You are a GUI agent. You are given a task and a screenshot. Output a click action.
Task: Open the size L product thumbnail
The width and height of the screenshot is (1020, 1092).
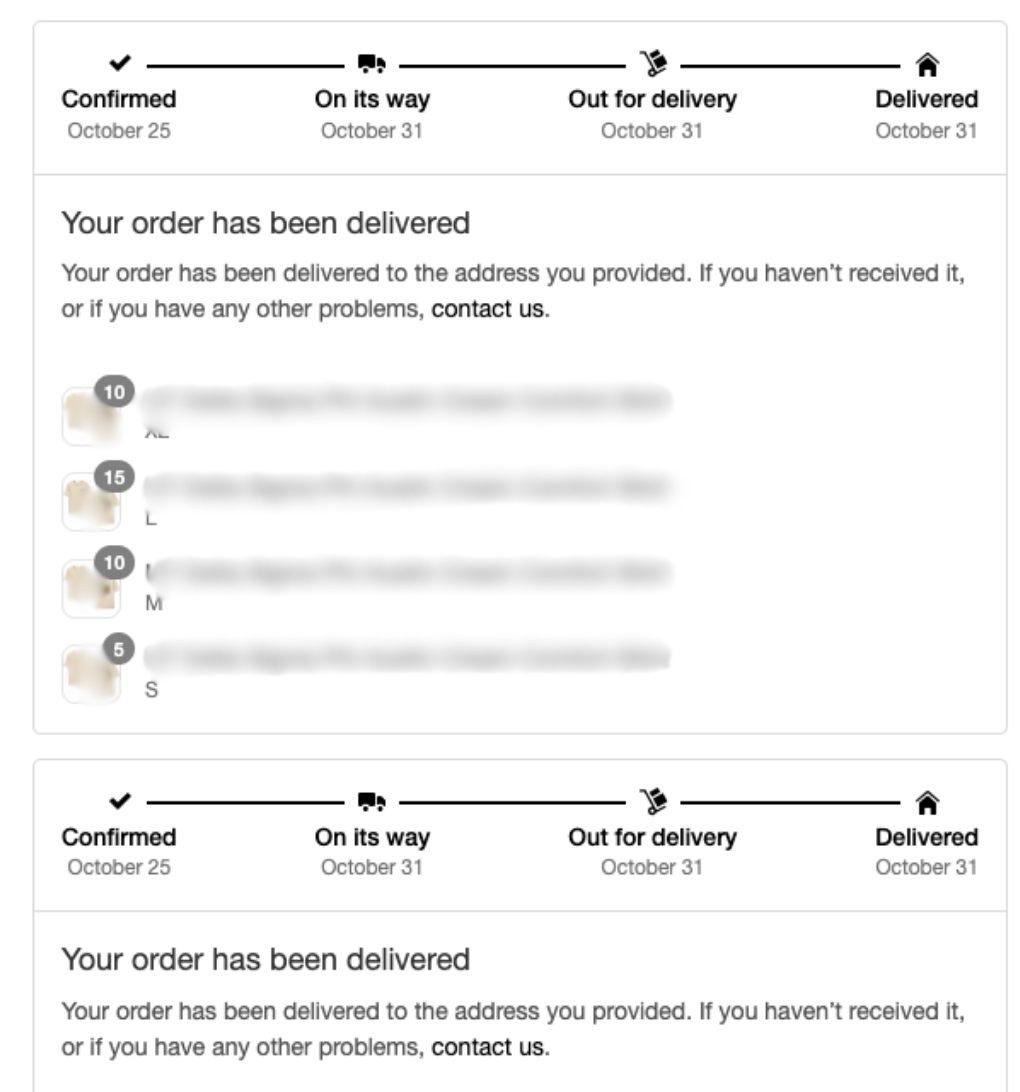point(91,502)
